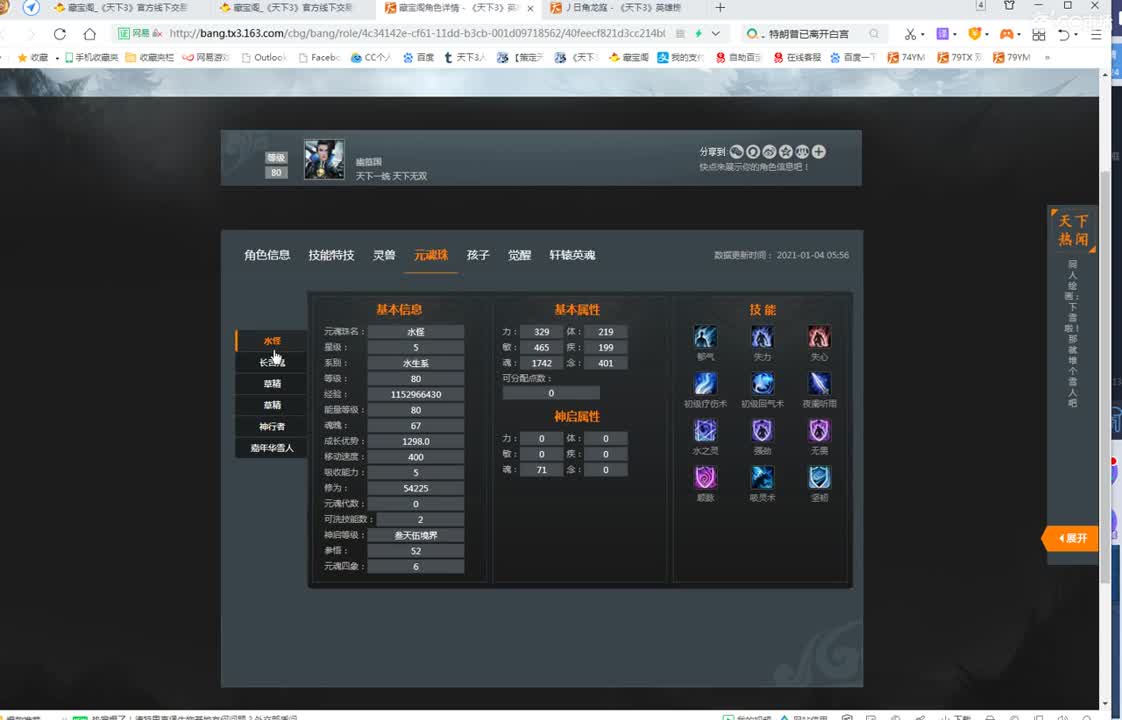Click the 坚韧 shield skill icon
This screenshot has width=1122, height=720.
(819, 477)
